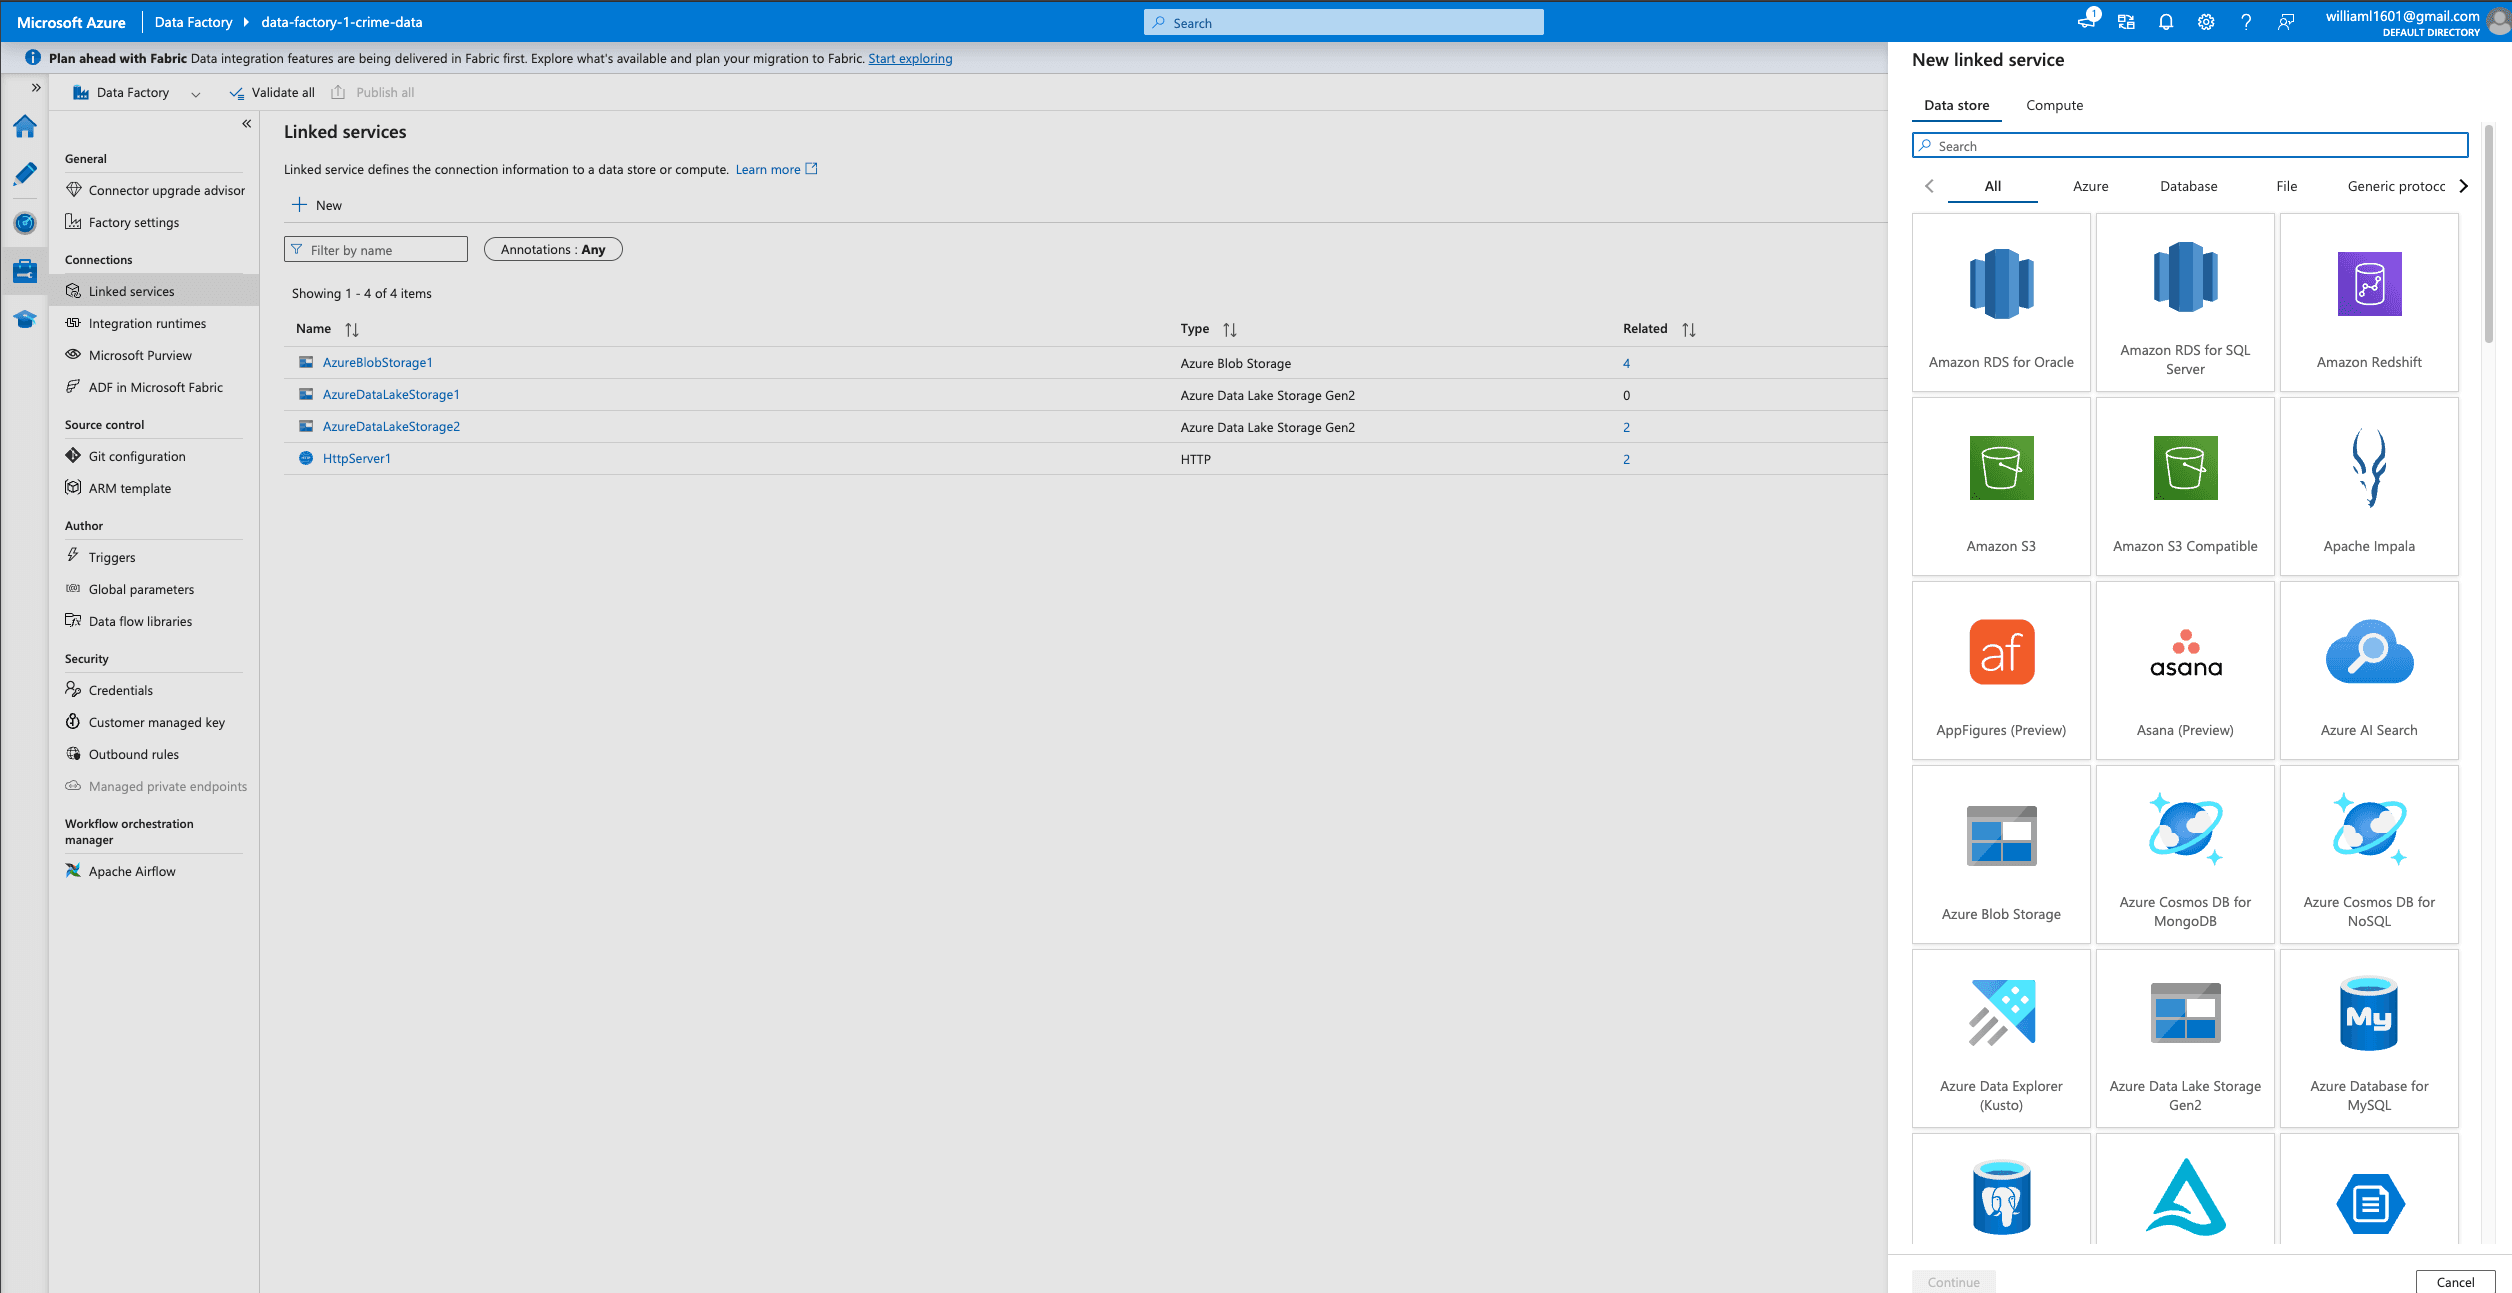Choose Asana (Preview) connector
Screen dimensions: 2512x1293
coord(2184,670)
